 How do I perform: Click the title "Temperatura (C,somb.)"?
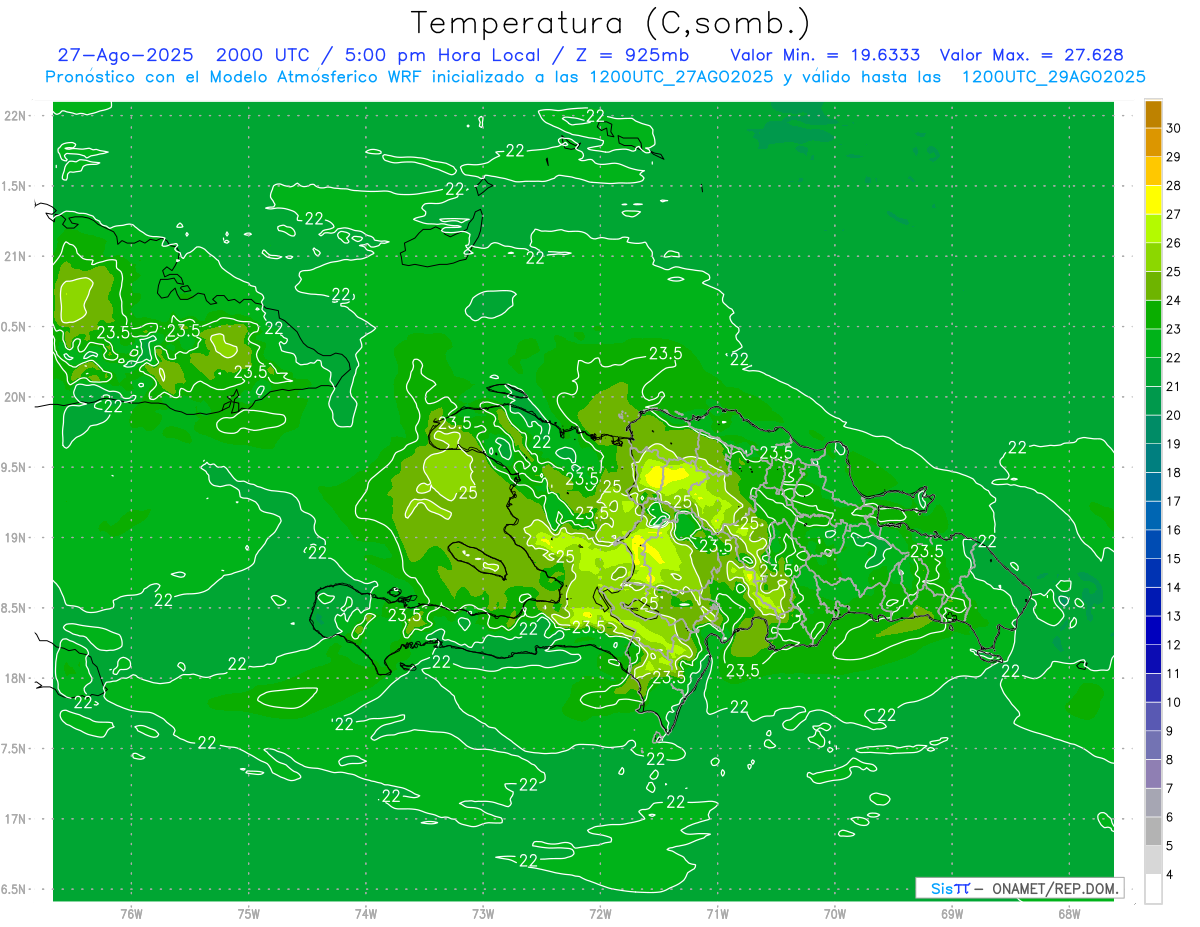[610, 24]
